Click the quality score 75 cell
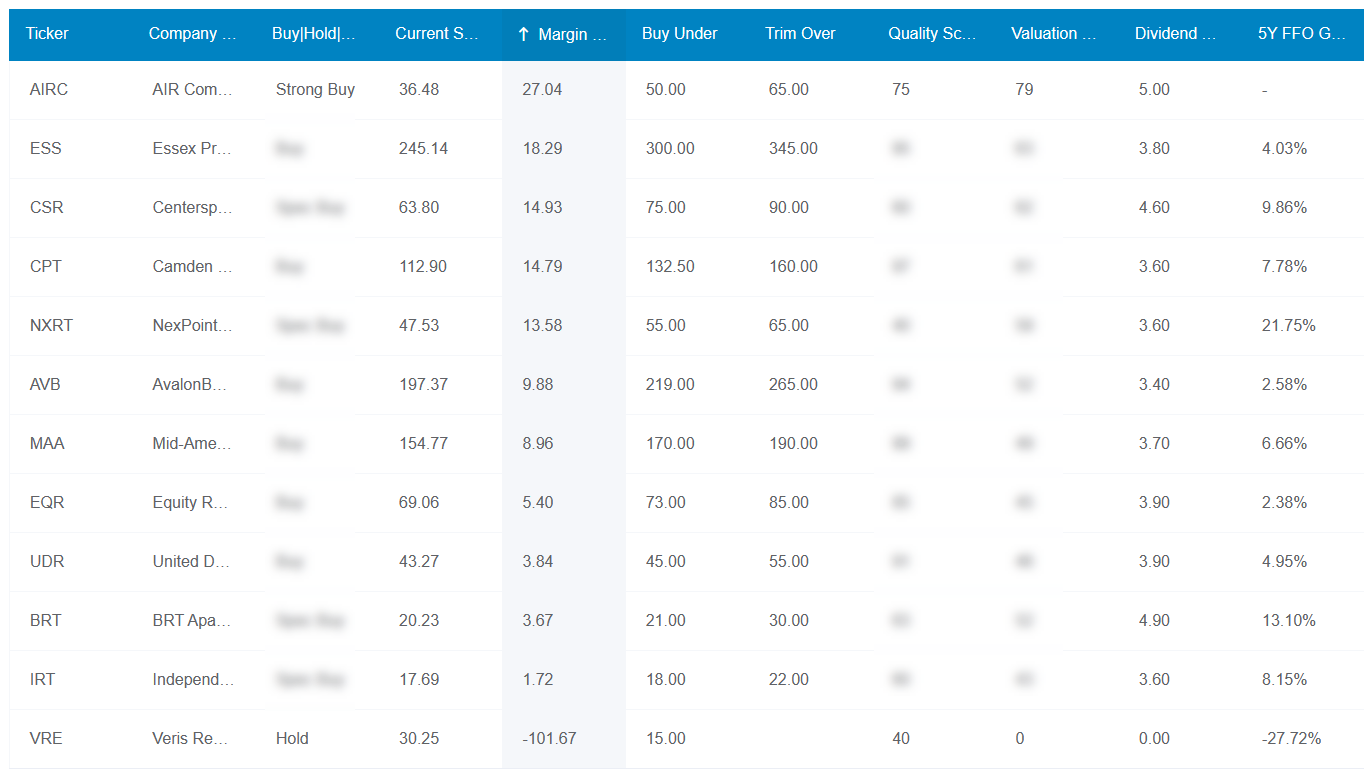 click(x=901, y=90)
